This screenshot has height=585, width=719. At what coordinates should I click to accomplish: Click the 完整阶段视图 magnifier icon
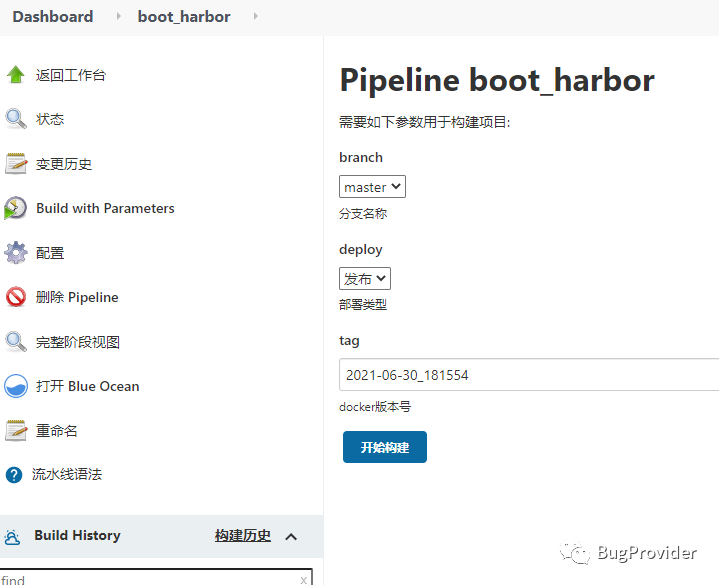(x=16, y=342)
